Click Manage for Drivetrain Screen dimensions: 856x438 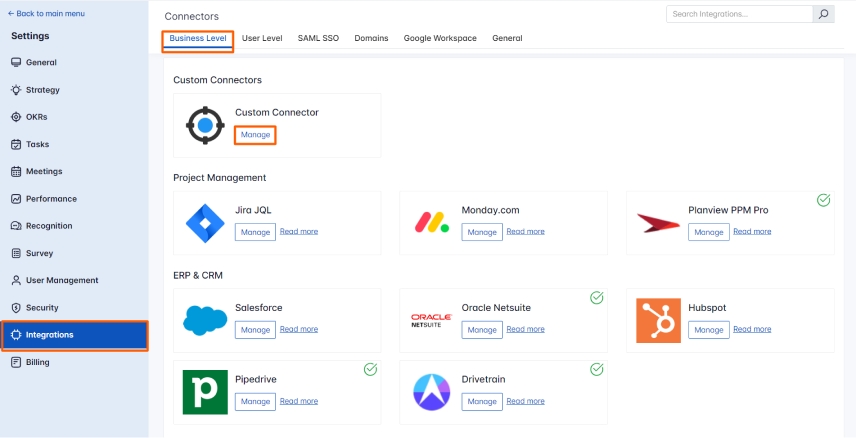coord(482,401)
